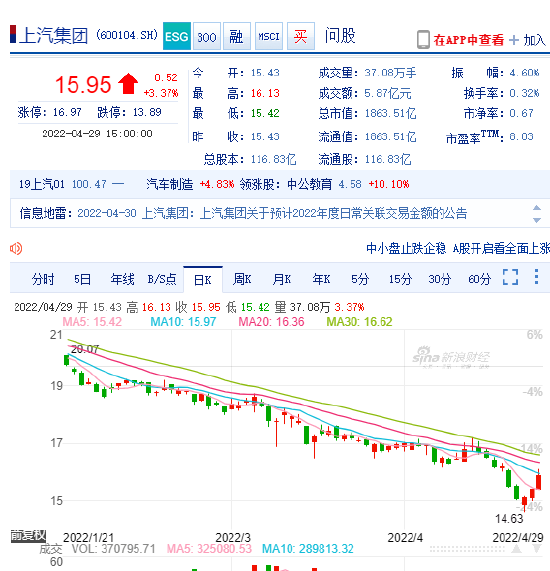Click the 最低 value 15.42

tap(265, 114)
